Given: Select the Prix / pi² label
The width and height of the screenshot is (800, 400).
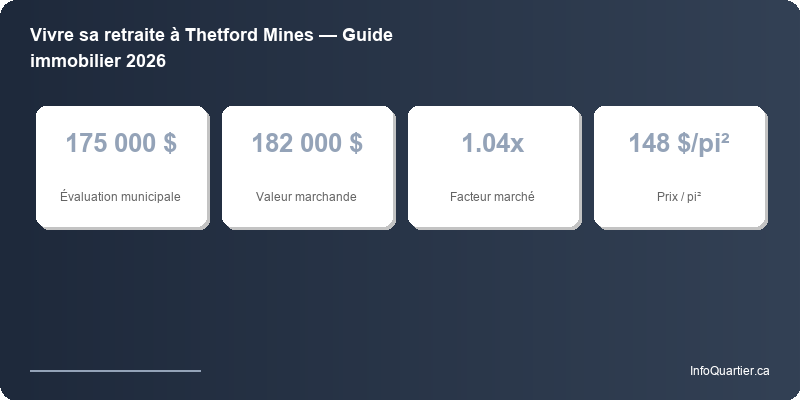Looking at the screenshot, I should click(678, 197).
